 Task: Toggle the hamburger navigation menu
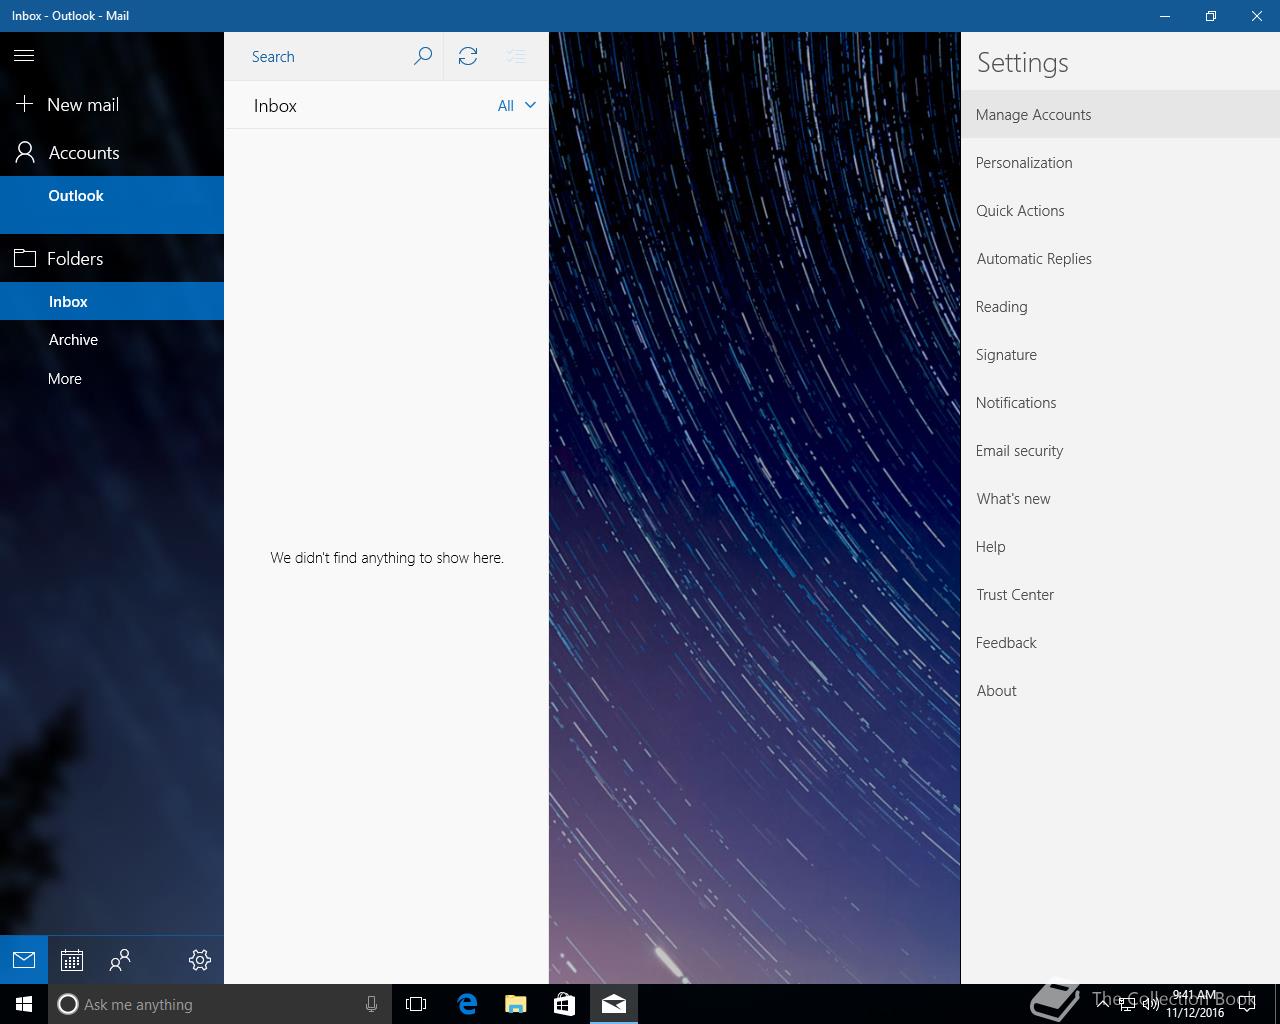(24, 56)
